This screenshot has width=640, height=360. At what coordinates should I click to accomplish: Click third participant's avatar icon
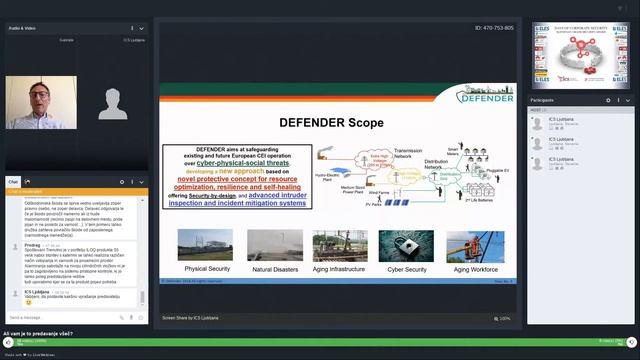coord(538,164)
